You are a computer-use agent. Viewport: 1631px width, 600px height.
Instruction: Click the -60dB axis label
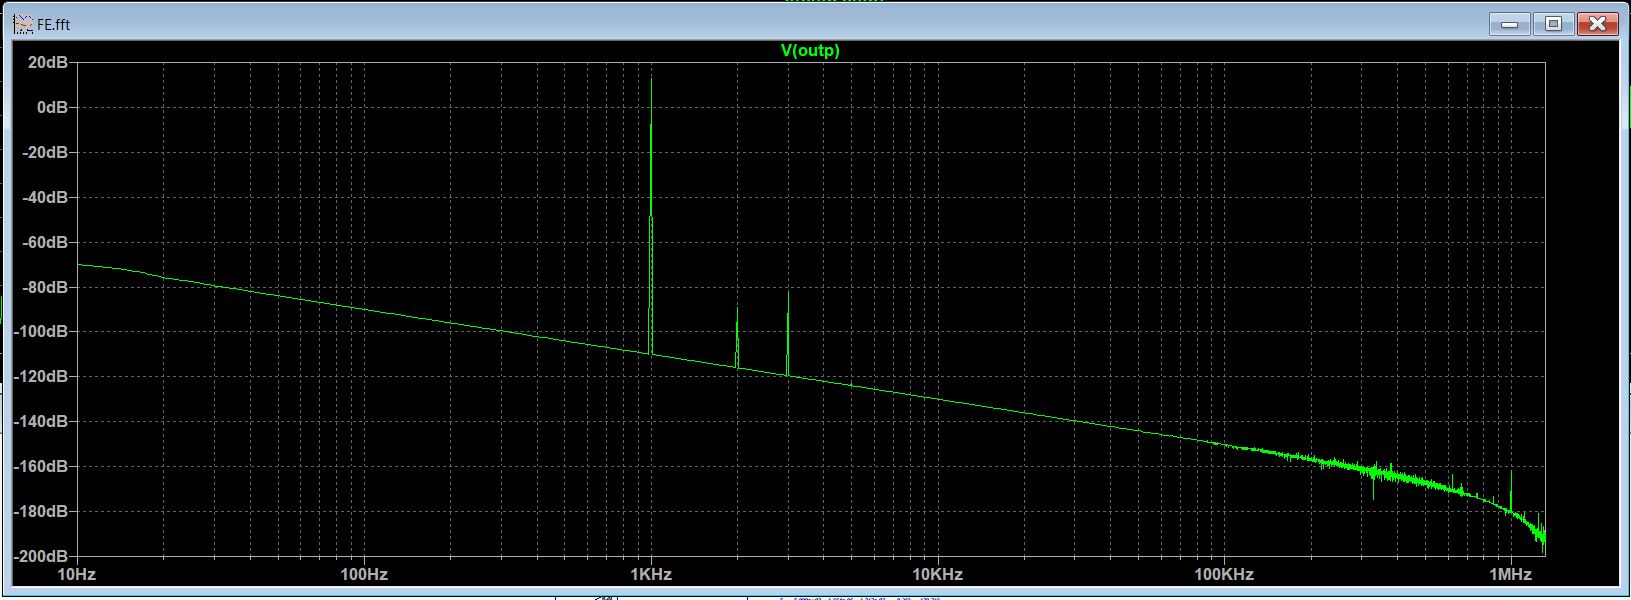45,242
